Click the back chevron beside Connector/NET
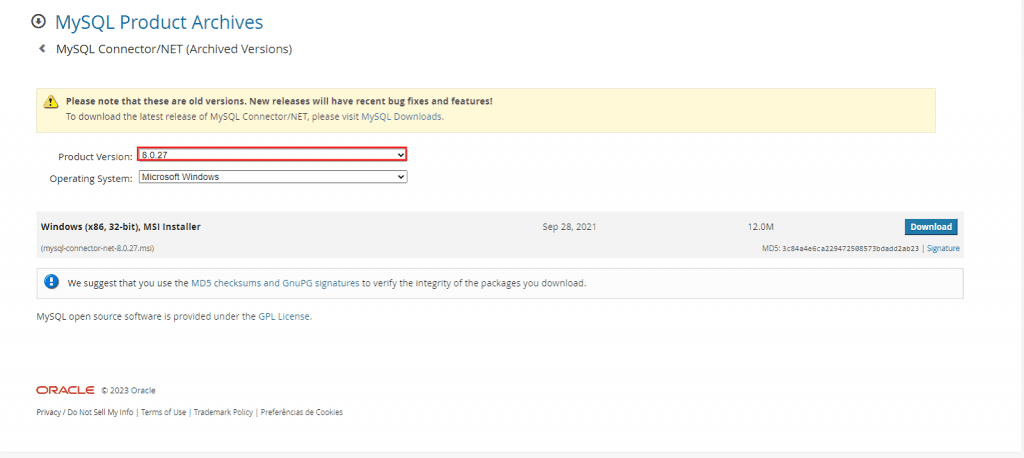Image resolution: width=1024 pixels, height=458 pixels. [42, 48]
